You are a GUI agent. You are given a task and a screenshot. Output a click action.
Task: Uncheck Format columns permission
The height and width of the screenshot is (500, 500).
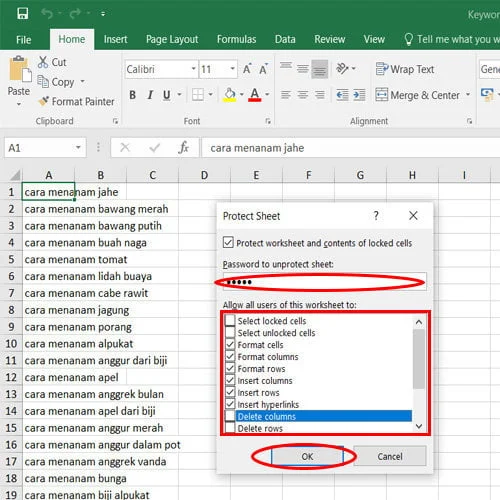point(230,356)
